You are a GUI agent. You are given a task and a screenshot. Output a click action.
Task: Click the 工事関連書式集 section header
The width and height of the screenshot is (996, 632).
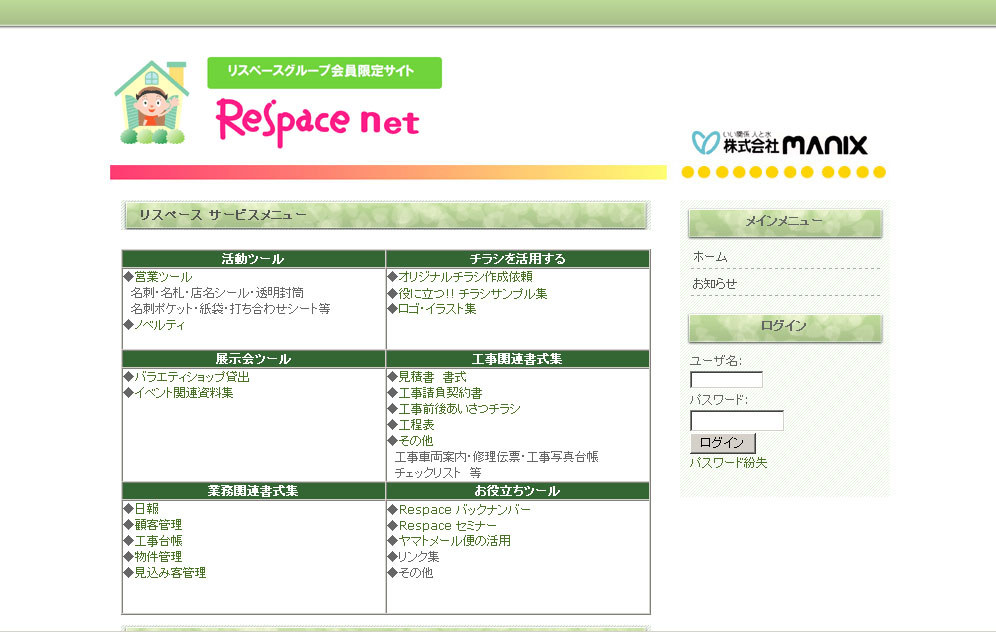(x=518, y=359)
